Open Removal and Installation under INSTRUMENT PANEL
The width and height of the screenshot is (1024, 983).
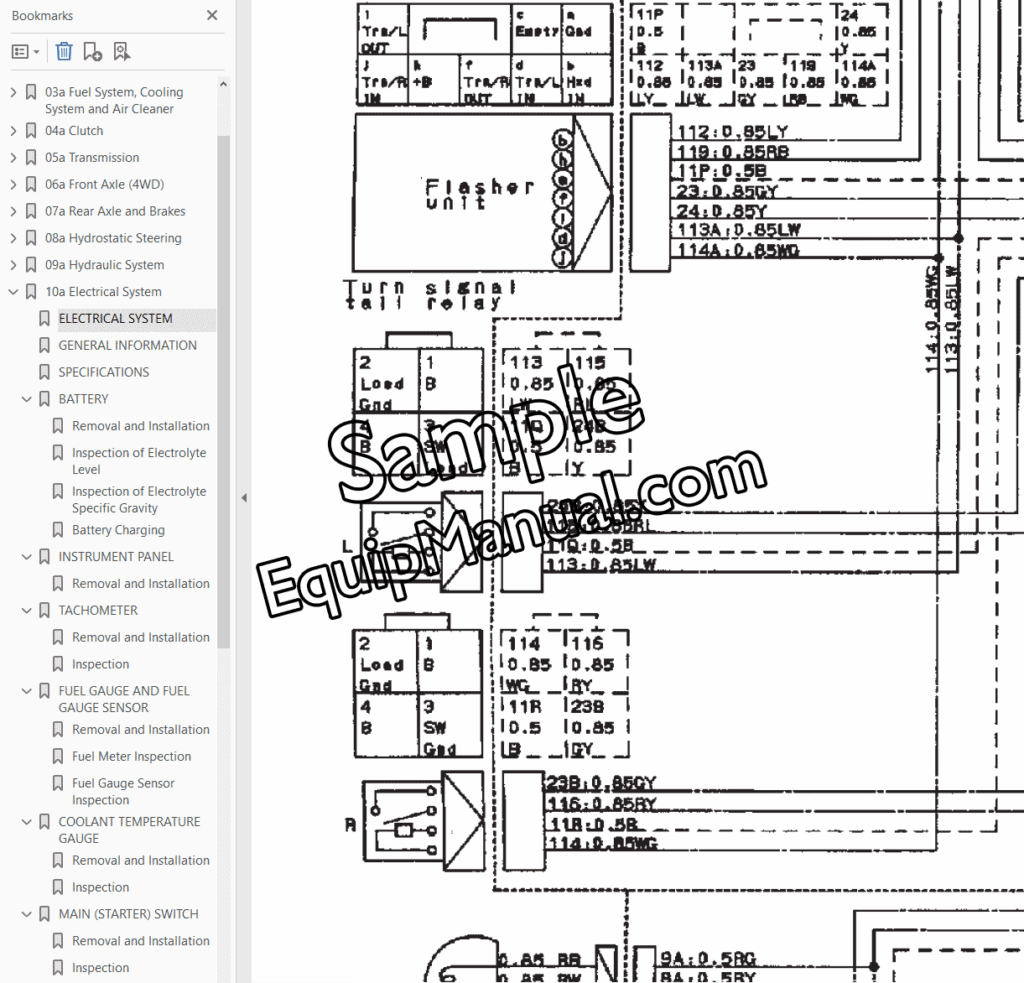click(x=140, y=583)
